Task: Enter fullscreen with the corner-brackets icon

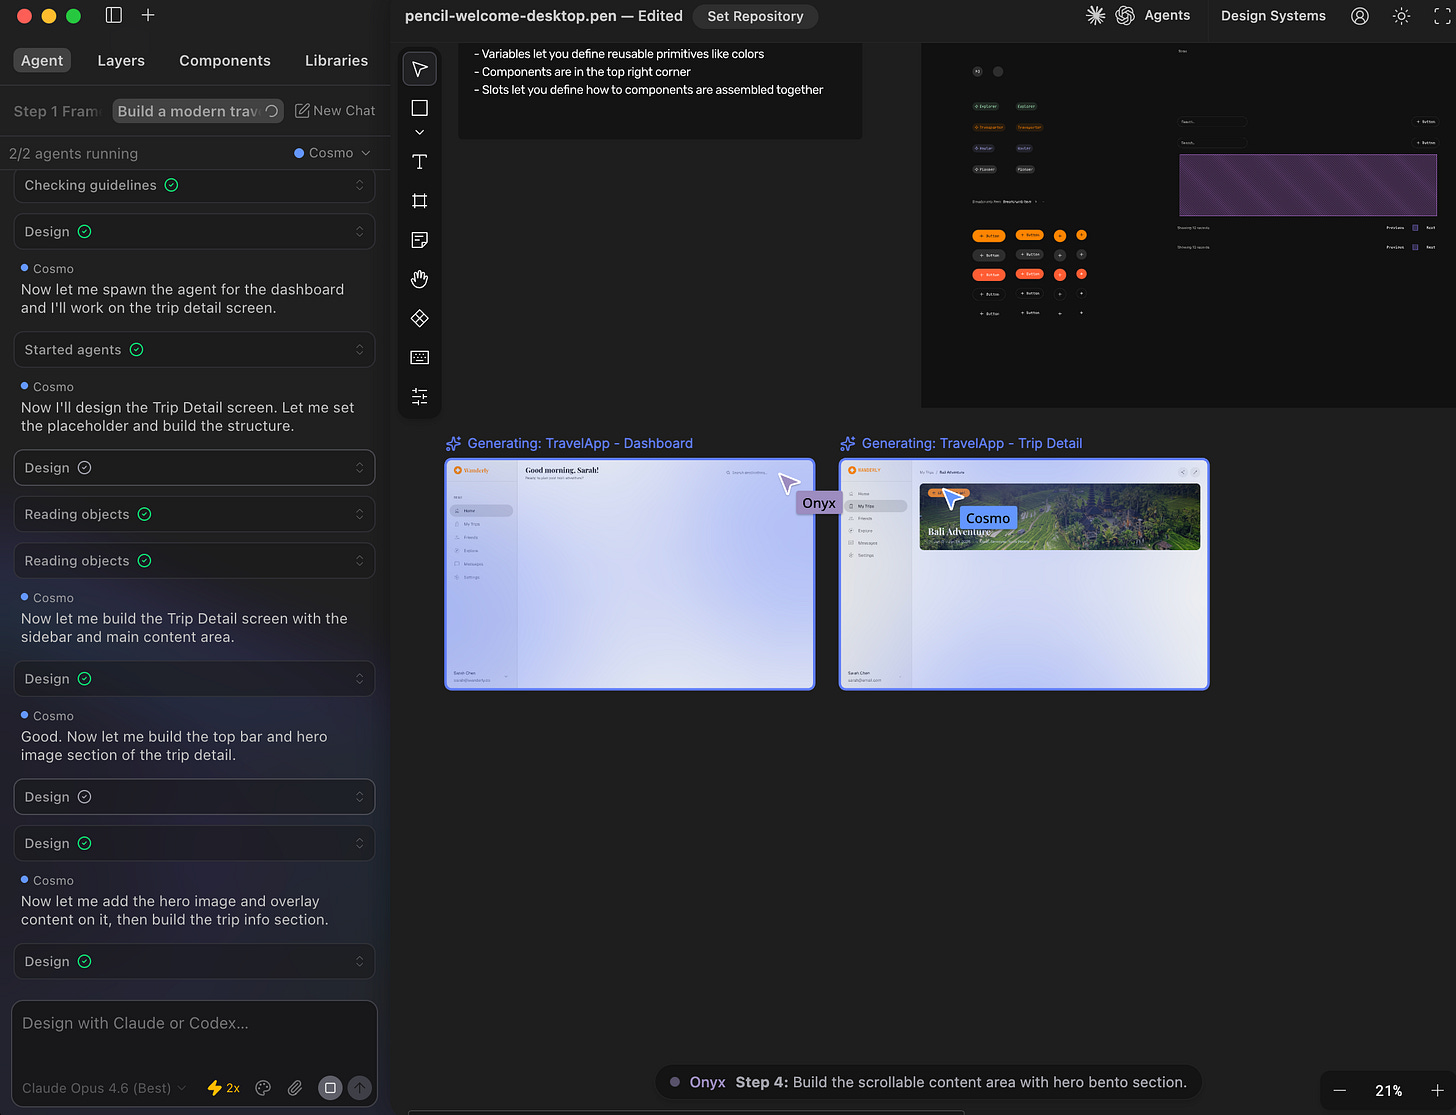Action: (x=1442, y=15)
